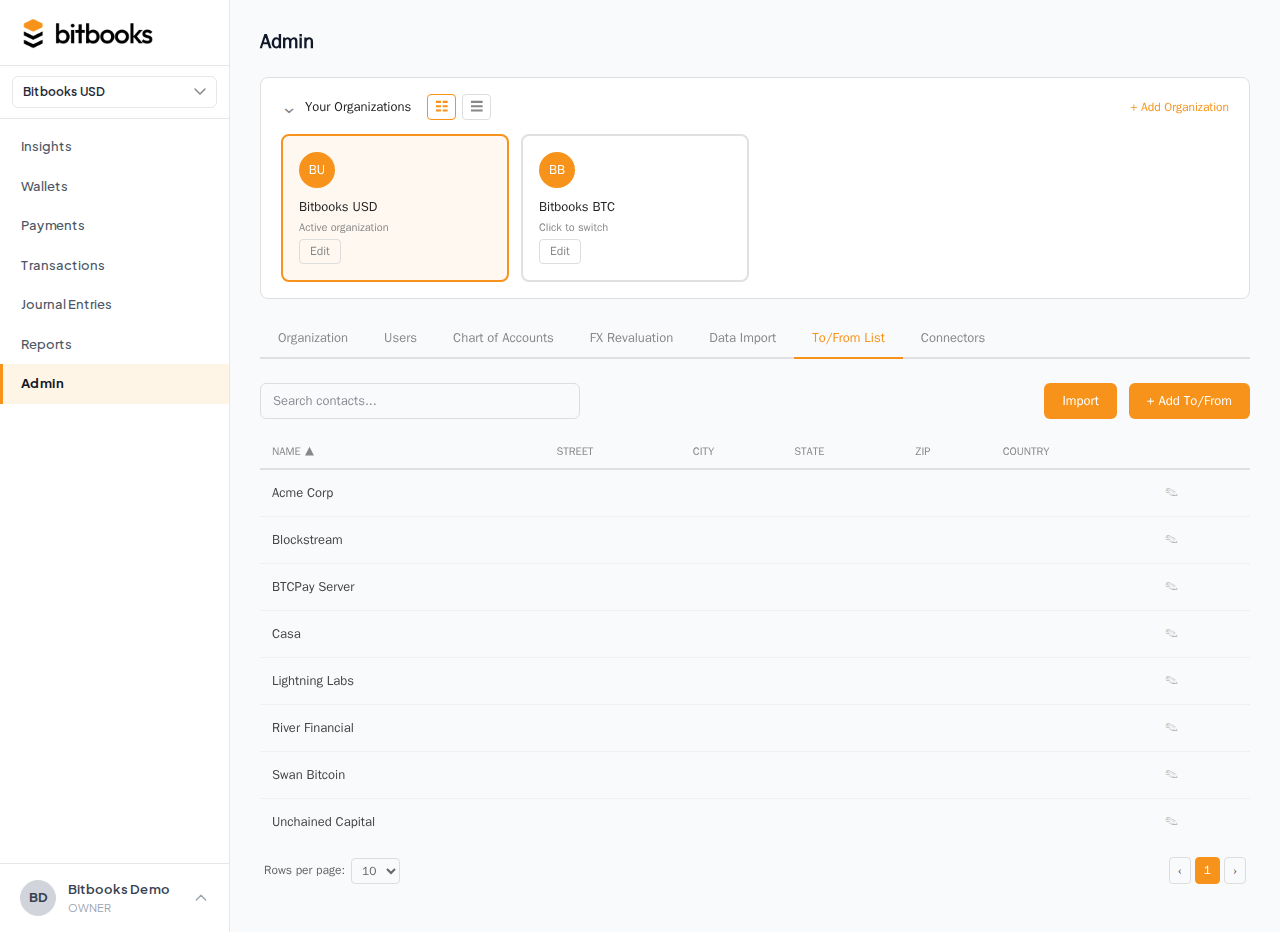Viewport: 1280px width, 932px height.
Task: Switch organizations to grid card view
Action: click(441, 107)
